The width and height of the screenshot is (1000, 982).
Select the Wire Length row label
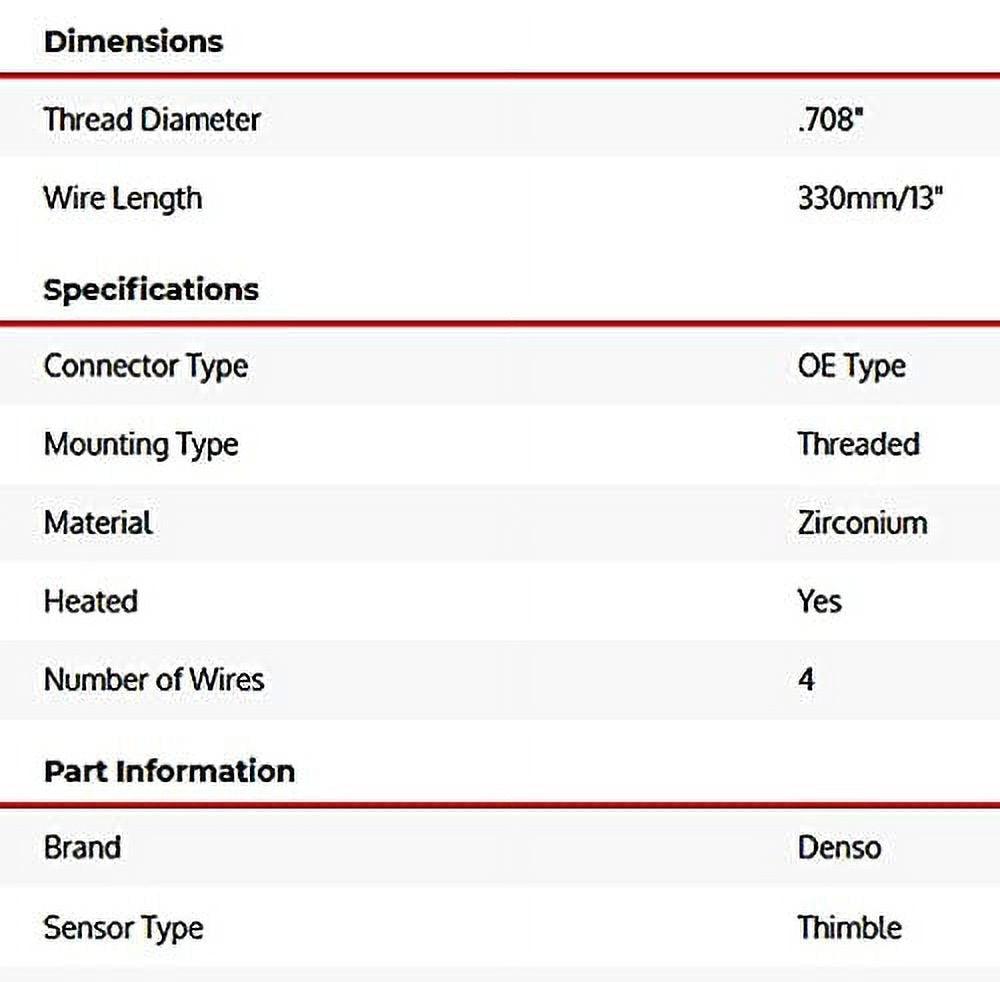[122, 198]
